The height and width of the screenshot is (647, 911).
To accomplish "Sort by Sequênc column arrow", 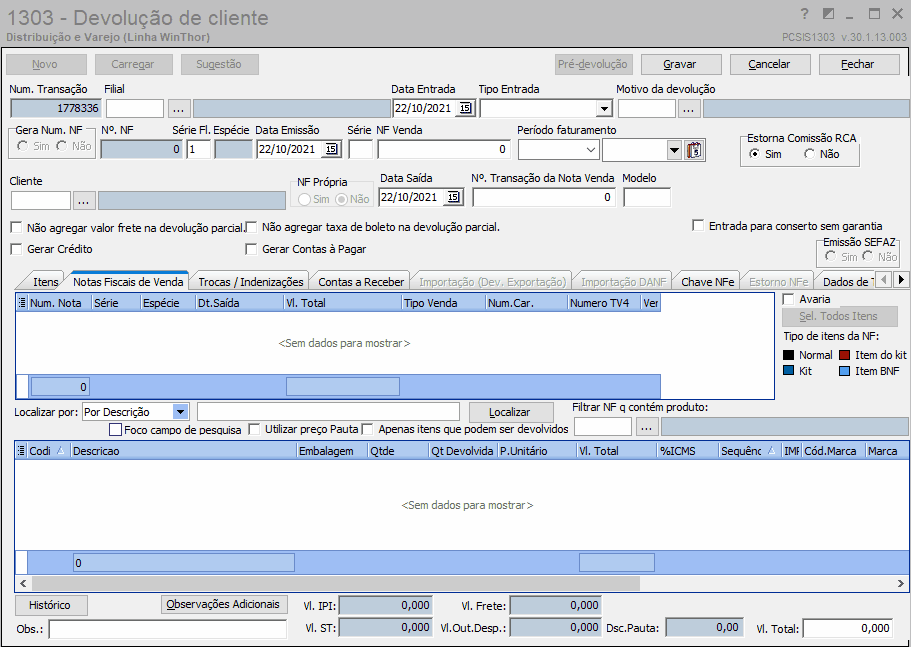I will pos(770,450).
